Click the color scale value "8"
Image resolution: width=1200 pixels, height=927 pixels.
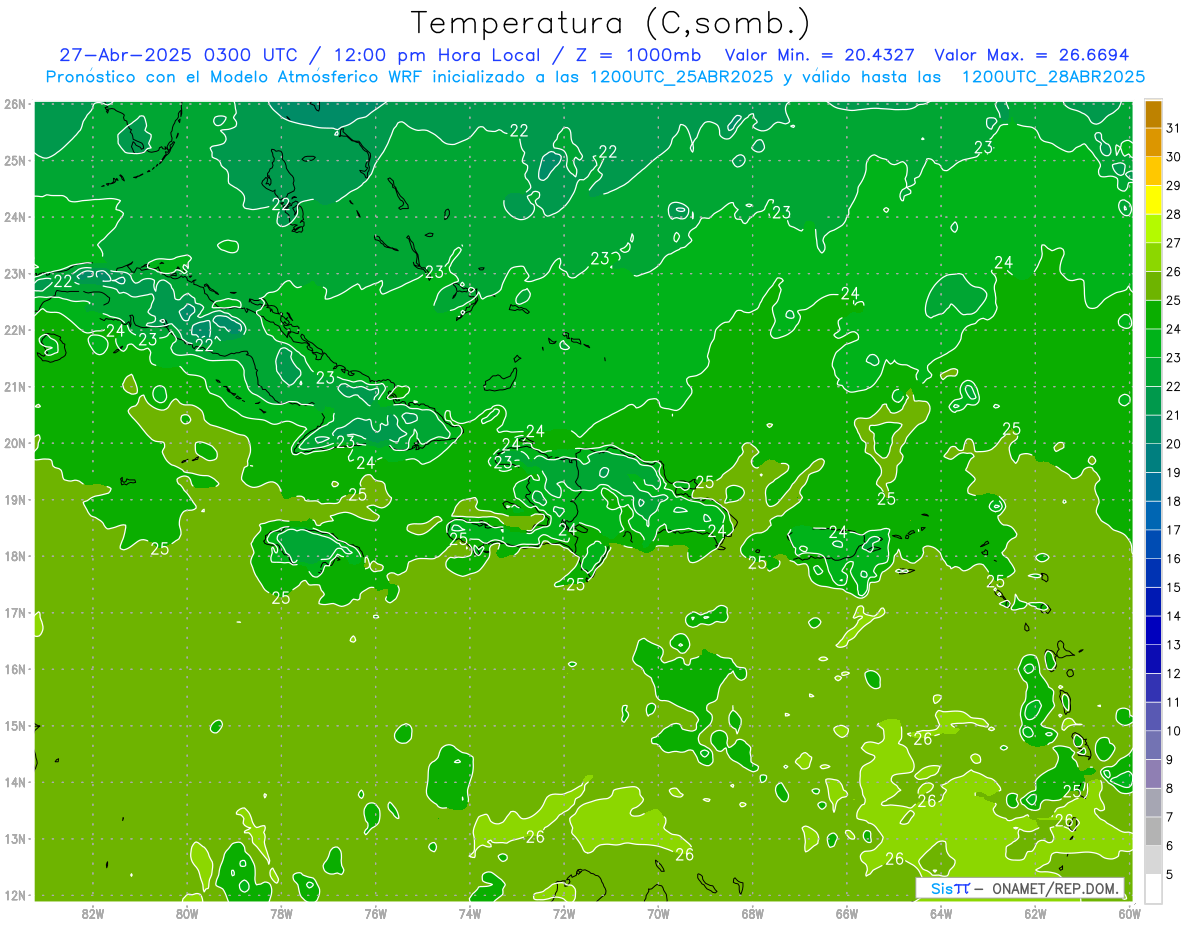[x=1170, y=788]
